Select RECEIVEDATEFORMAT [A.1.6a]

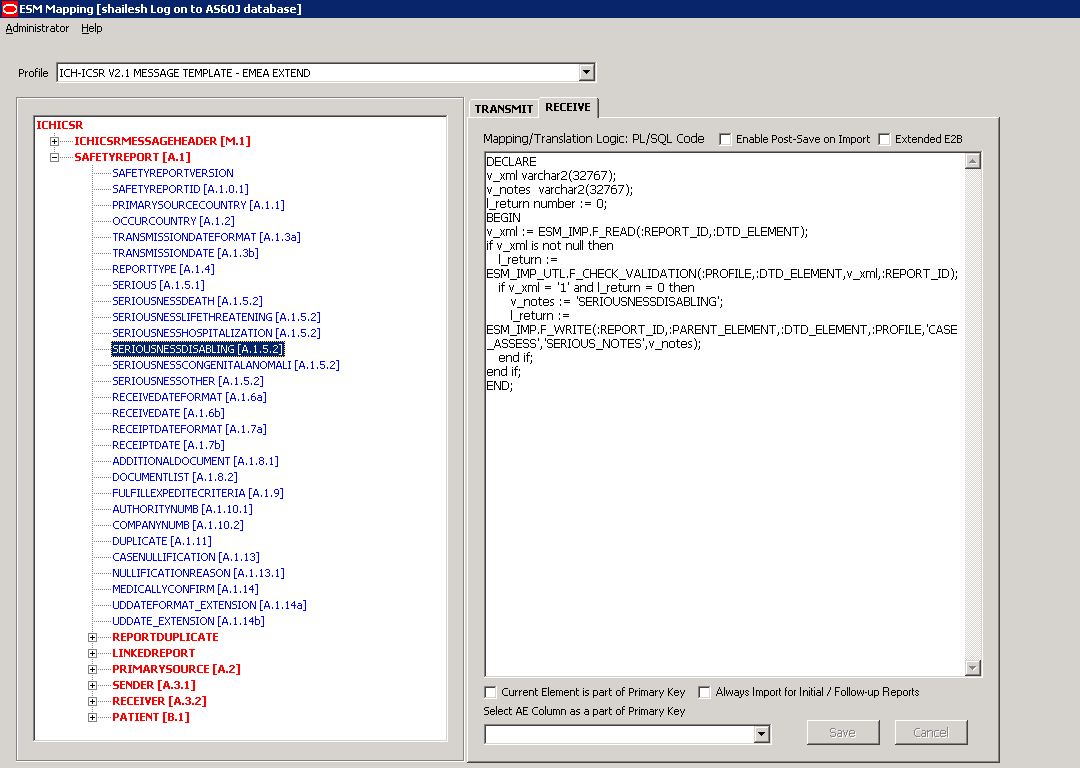click(189, 397)
